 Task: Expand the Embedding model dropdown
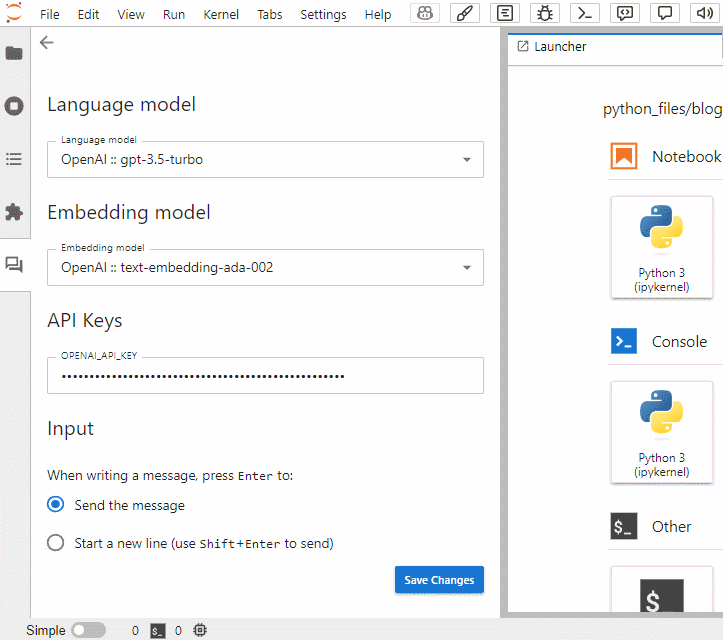tap(265, 267)
